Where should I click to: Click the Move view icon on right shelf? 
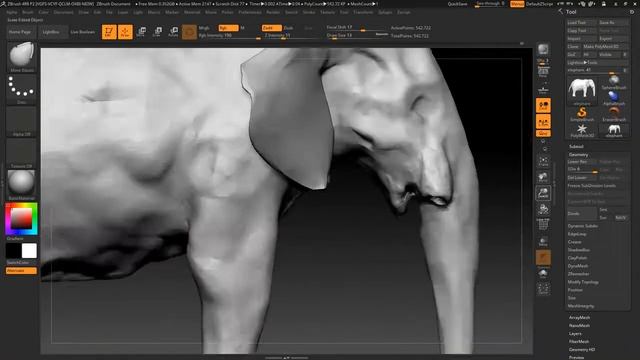click(543, 177)
